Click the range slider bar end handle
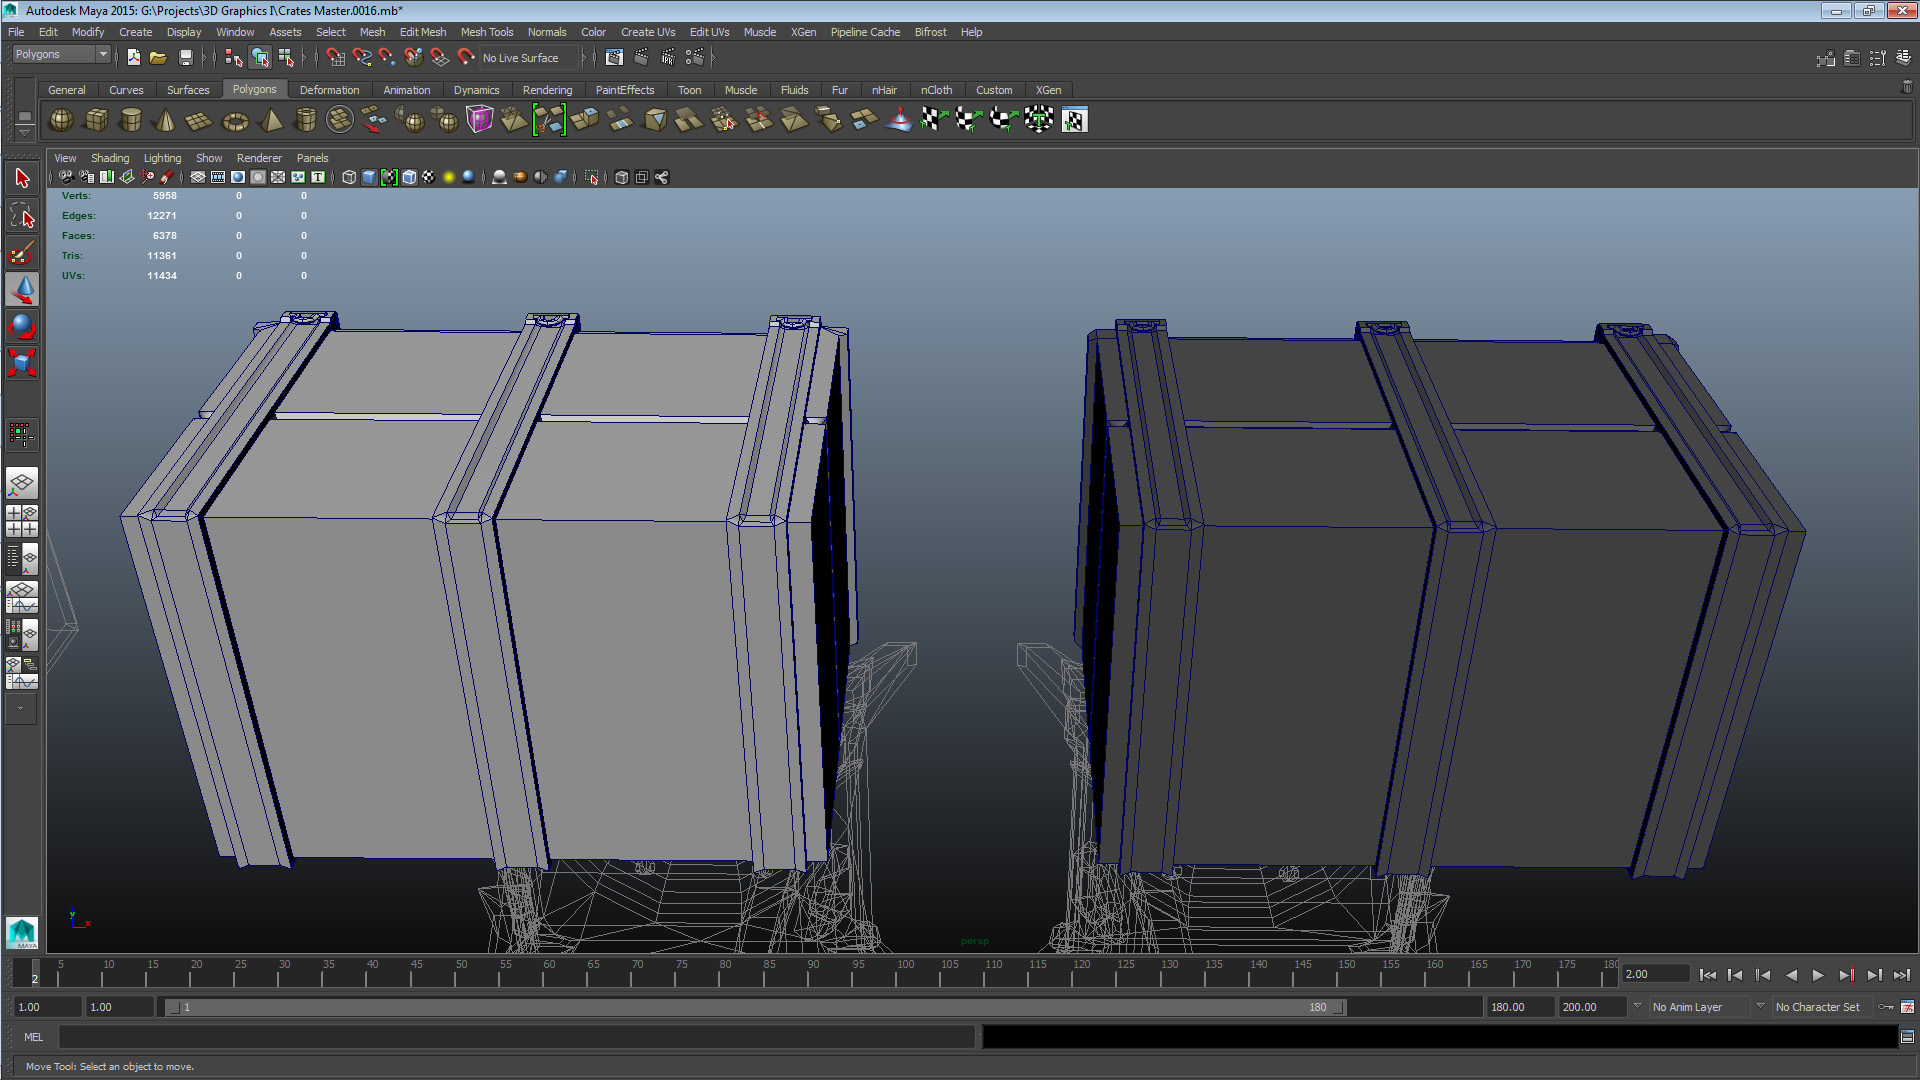This screenshot has width=1920, height=1080. point(1340,1007)
